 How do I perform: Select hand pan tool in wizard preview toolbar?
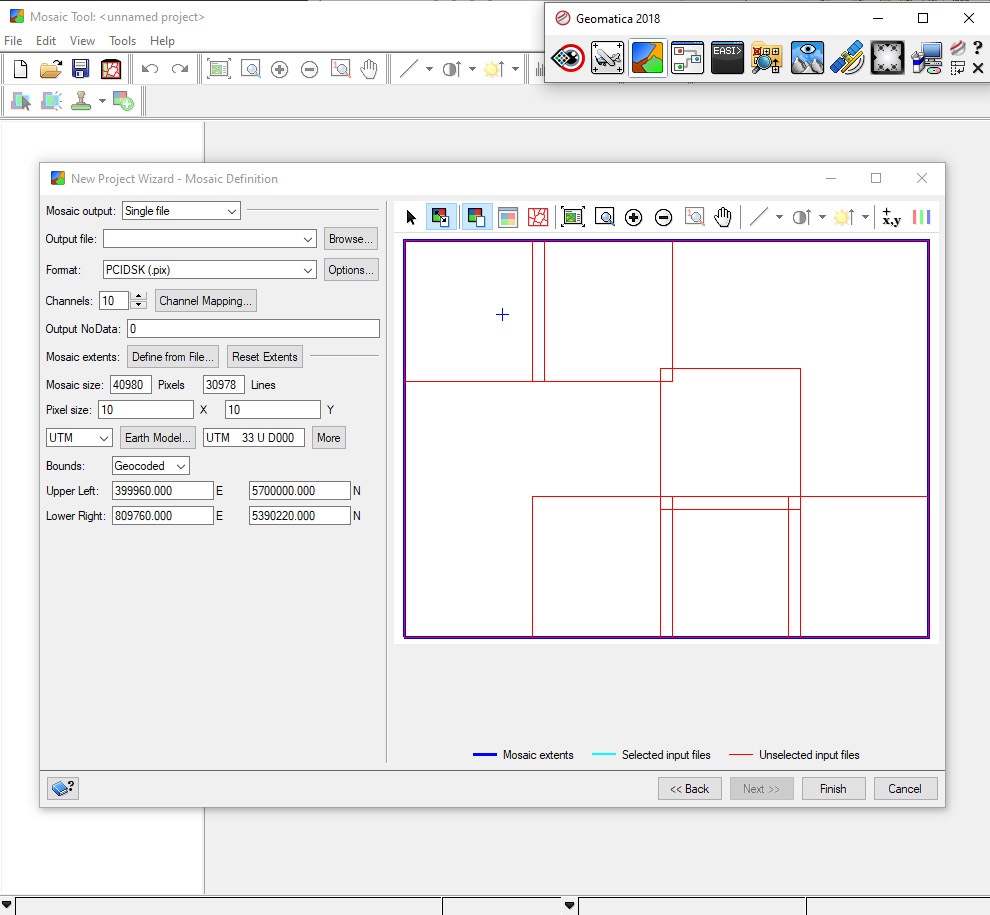coord(723,217)
